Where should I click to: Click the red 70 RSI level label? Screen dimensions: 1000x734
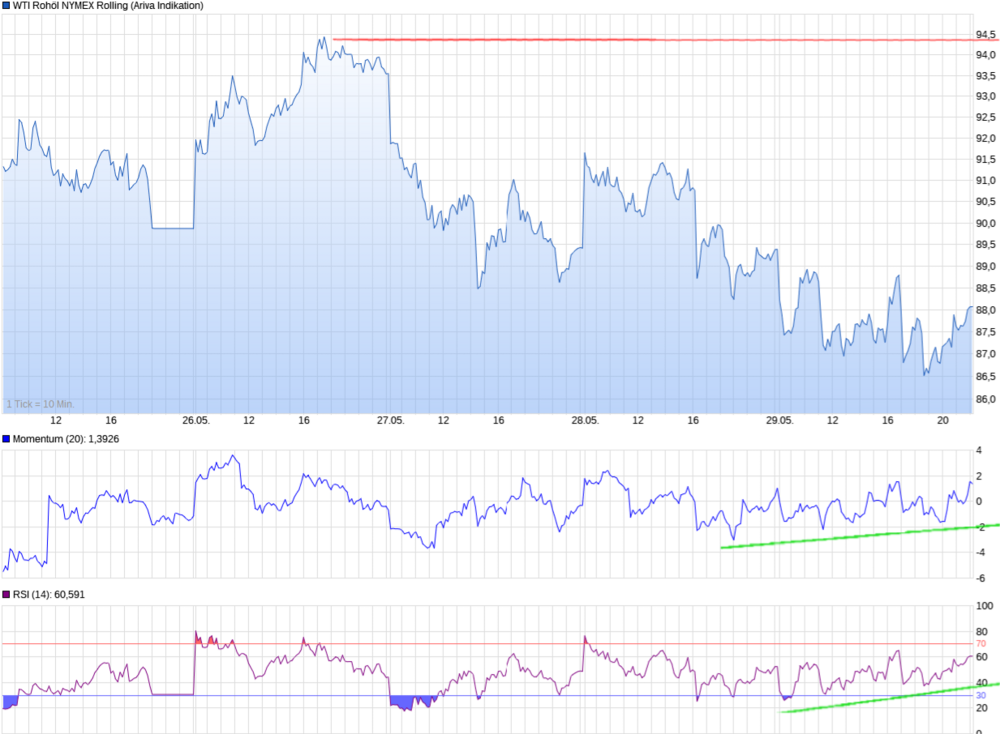pyautogui.click(x=981, y=643)
